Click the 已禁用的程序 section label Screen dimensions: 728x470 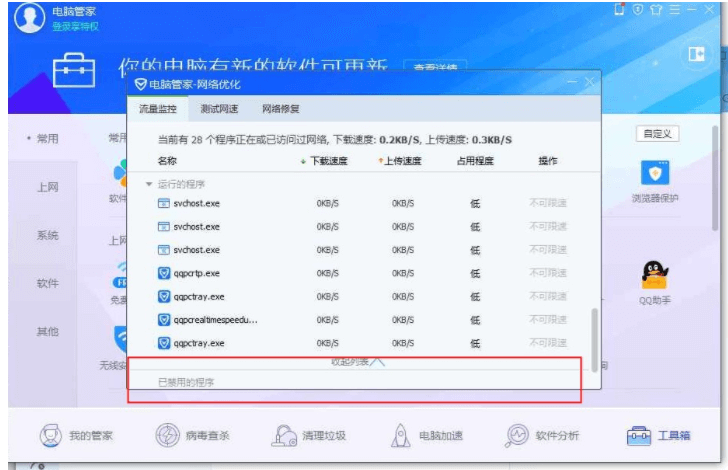point(186,383)
